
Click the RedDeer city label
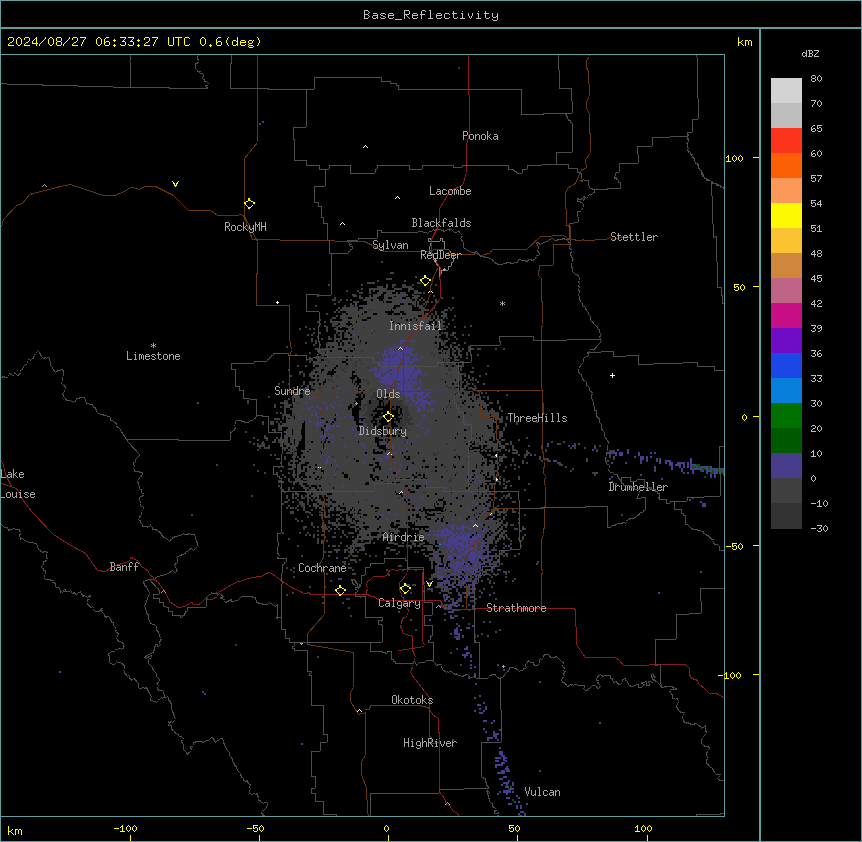tap(440, 255)
